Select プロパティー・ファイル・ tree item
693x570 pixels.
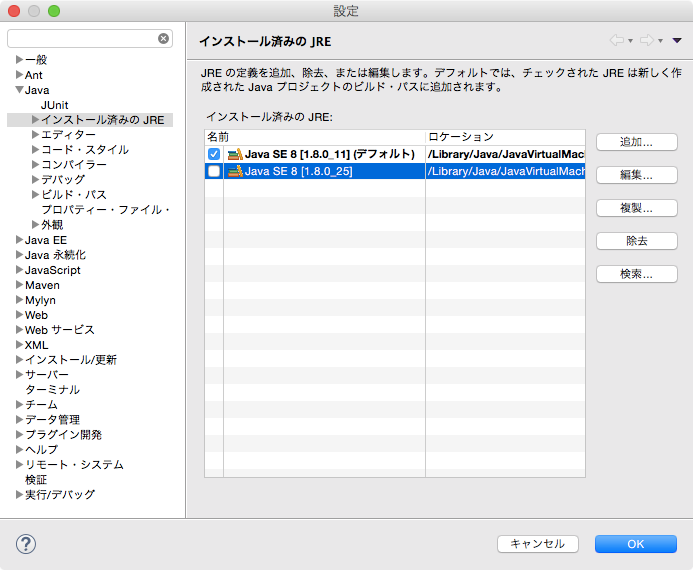tap(106, 209)
